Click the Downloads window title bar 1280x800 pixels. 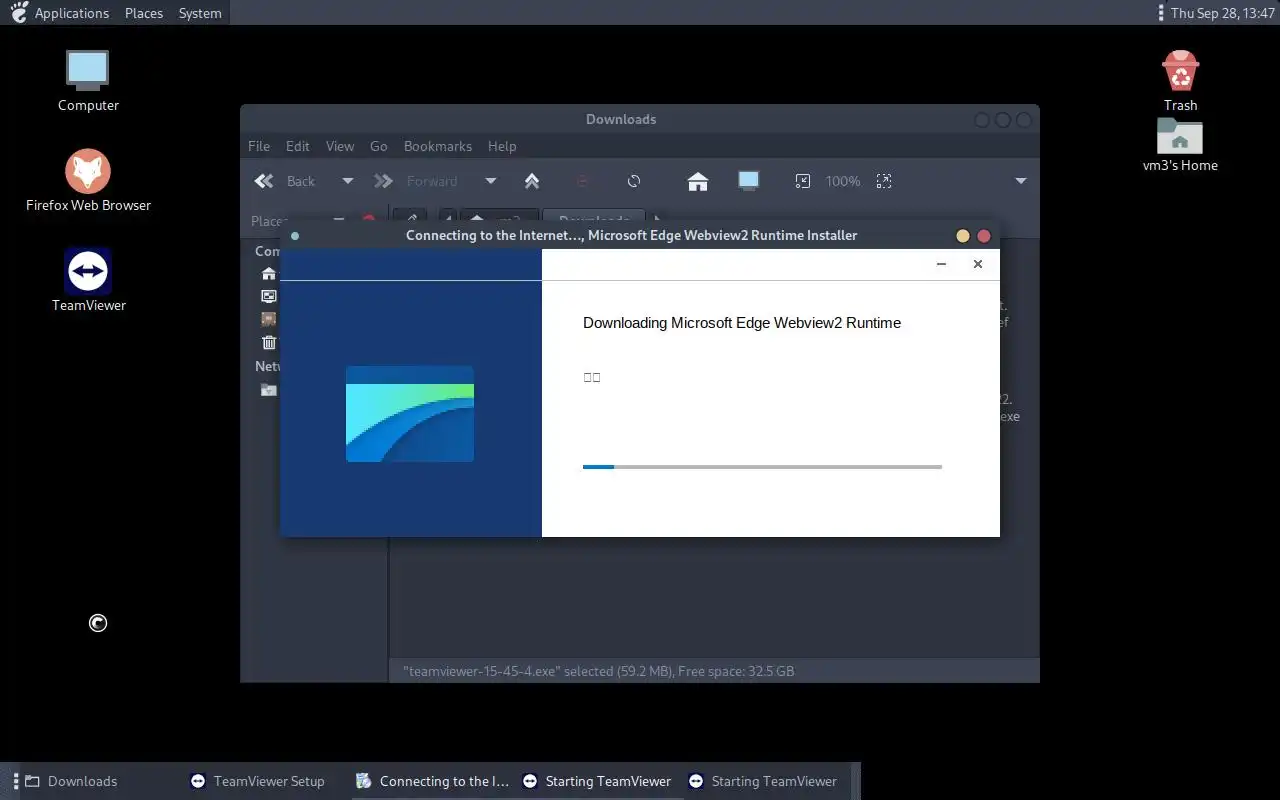point(620,119)
